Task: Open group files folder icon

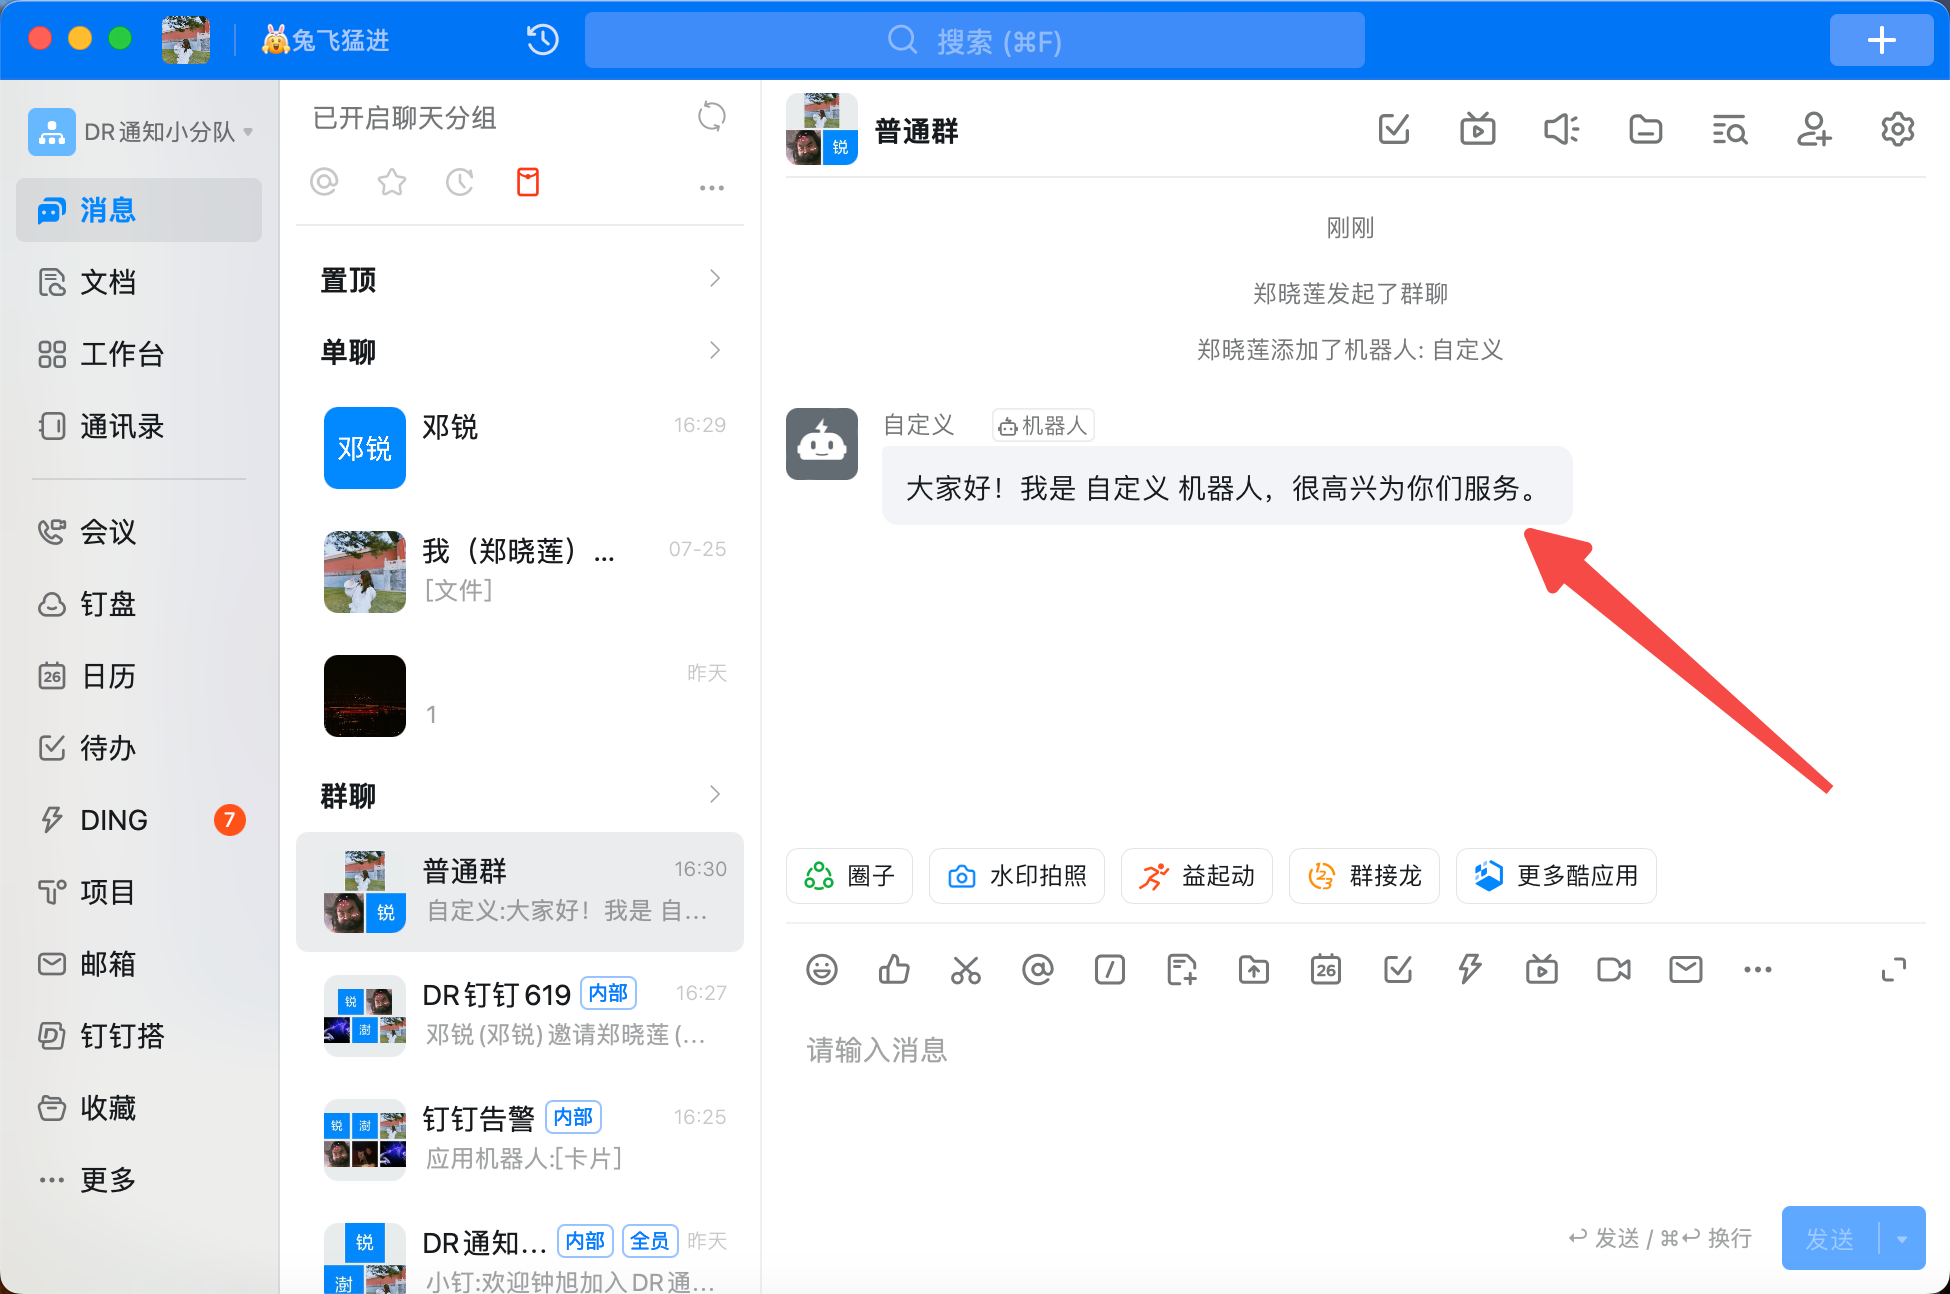Action: click(1645, 129)
